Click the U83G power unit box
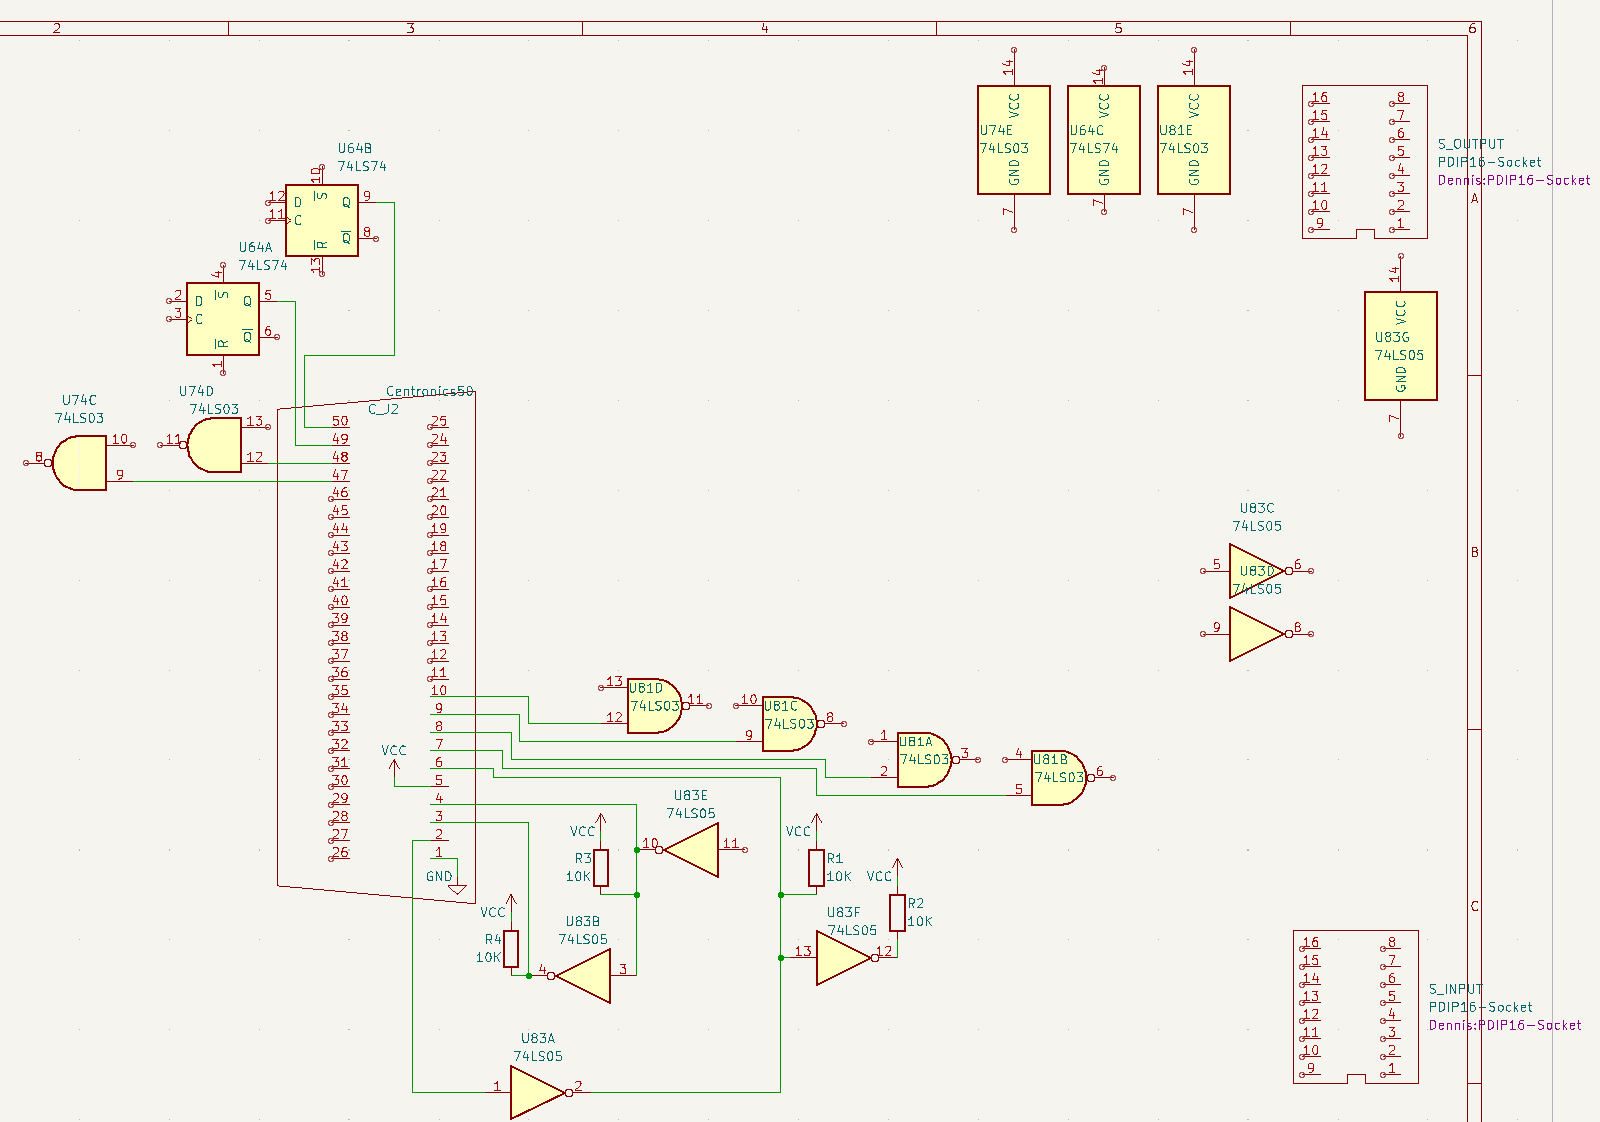Viewport: 1600px width, 1122px height. tap(1401, 346)
